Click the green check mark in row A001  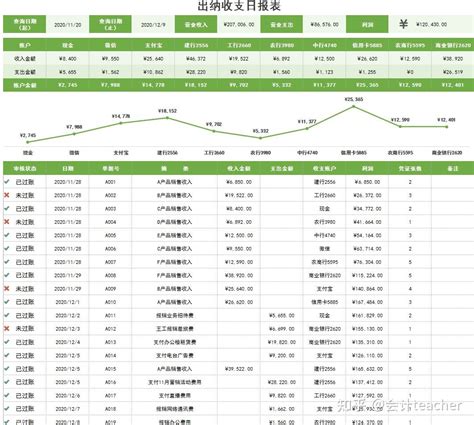pyautogui.click(x=7, y=182)
